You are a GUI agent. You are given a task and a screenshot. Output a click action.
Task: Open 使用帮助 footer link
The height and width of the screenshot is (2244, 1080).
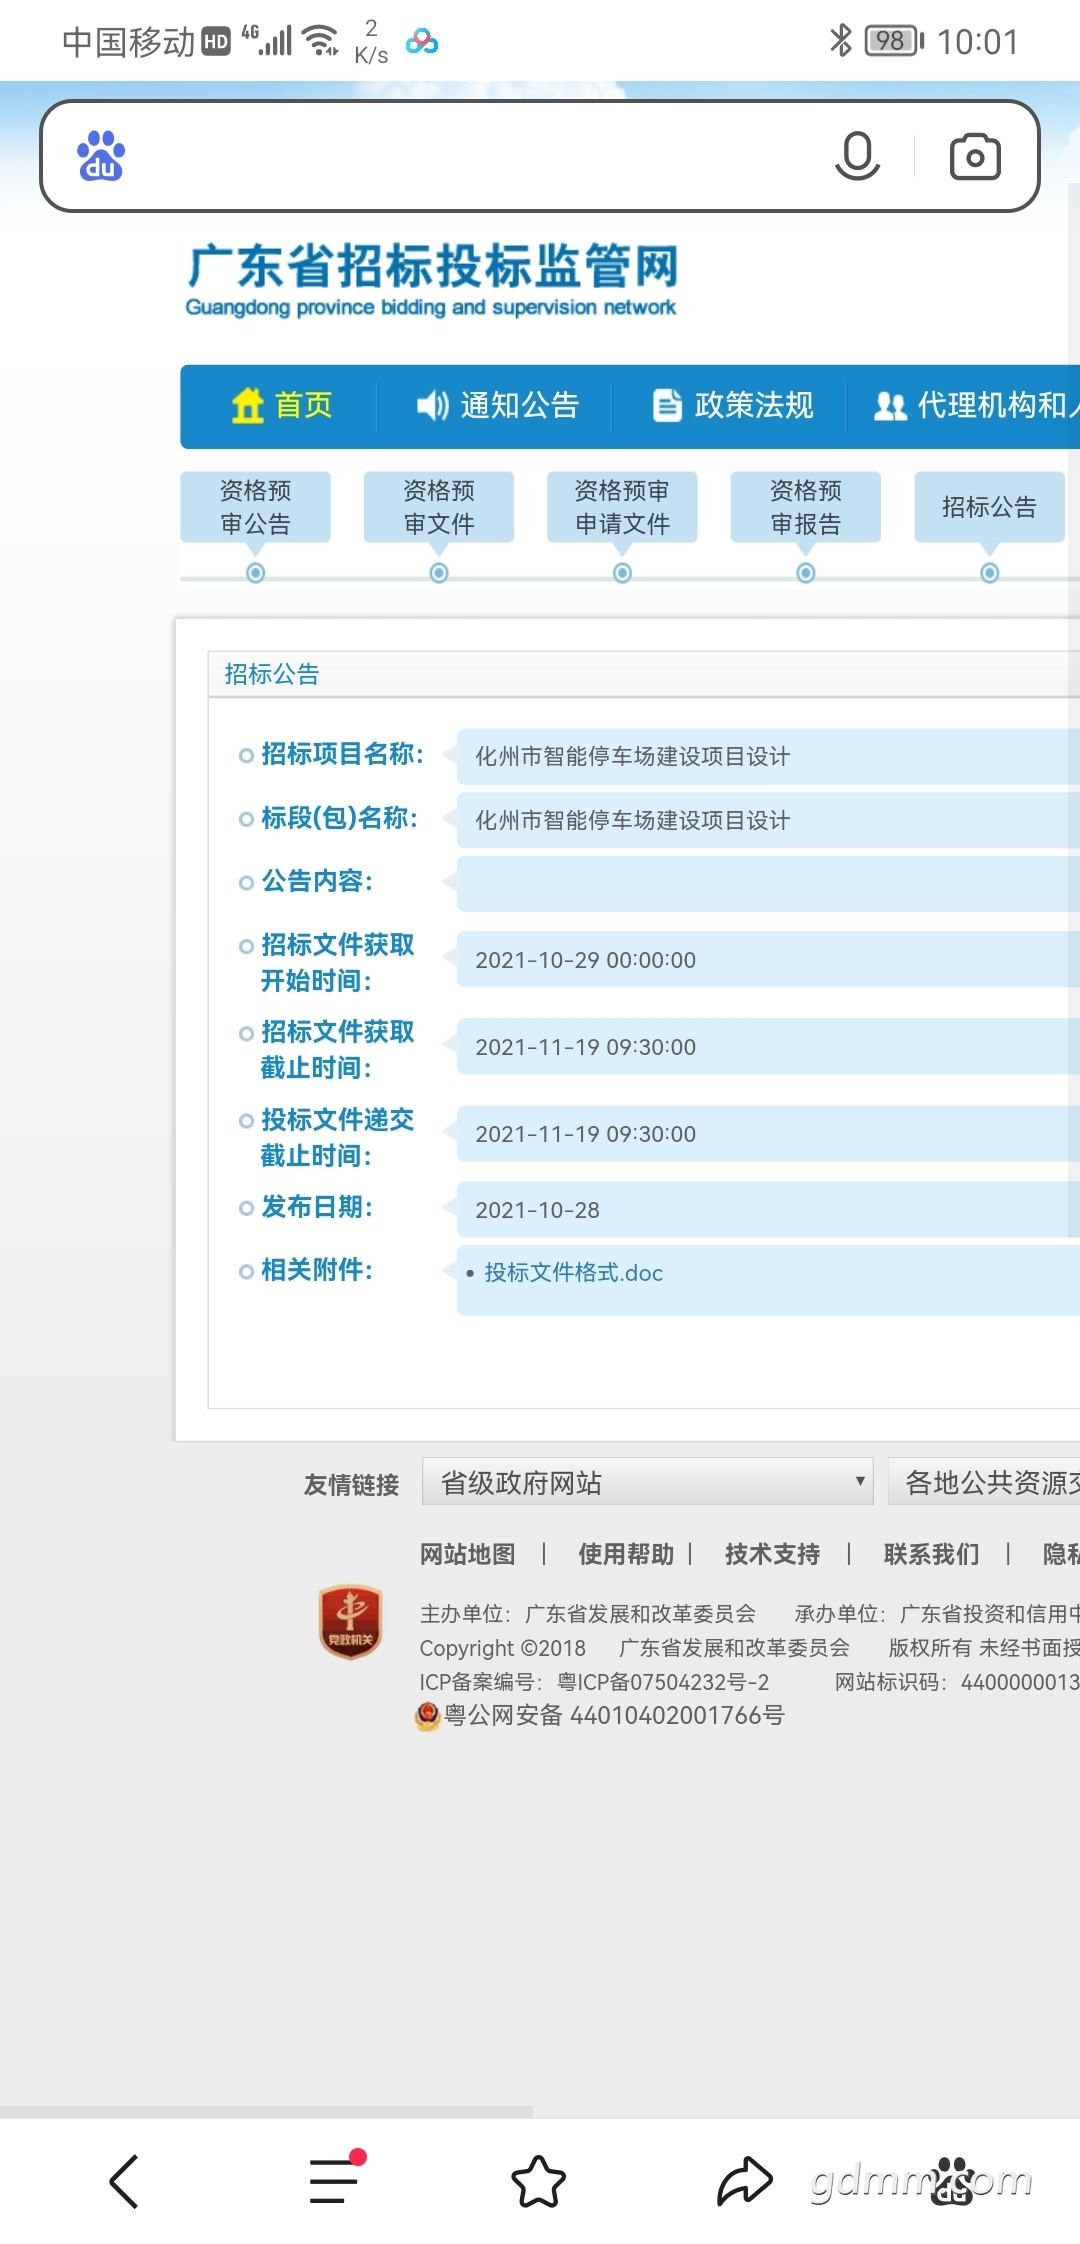pos(626,1554)
